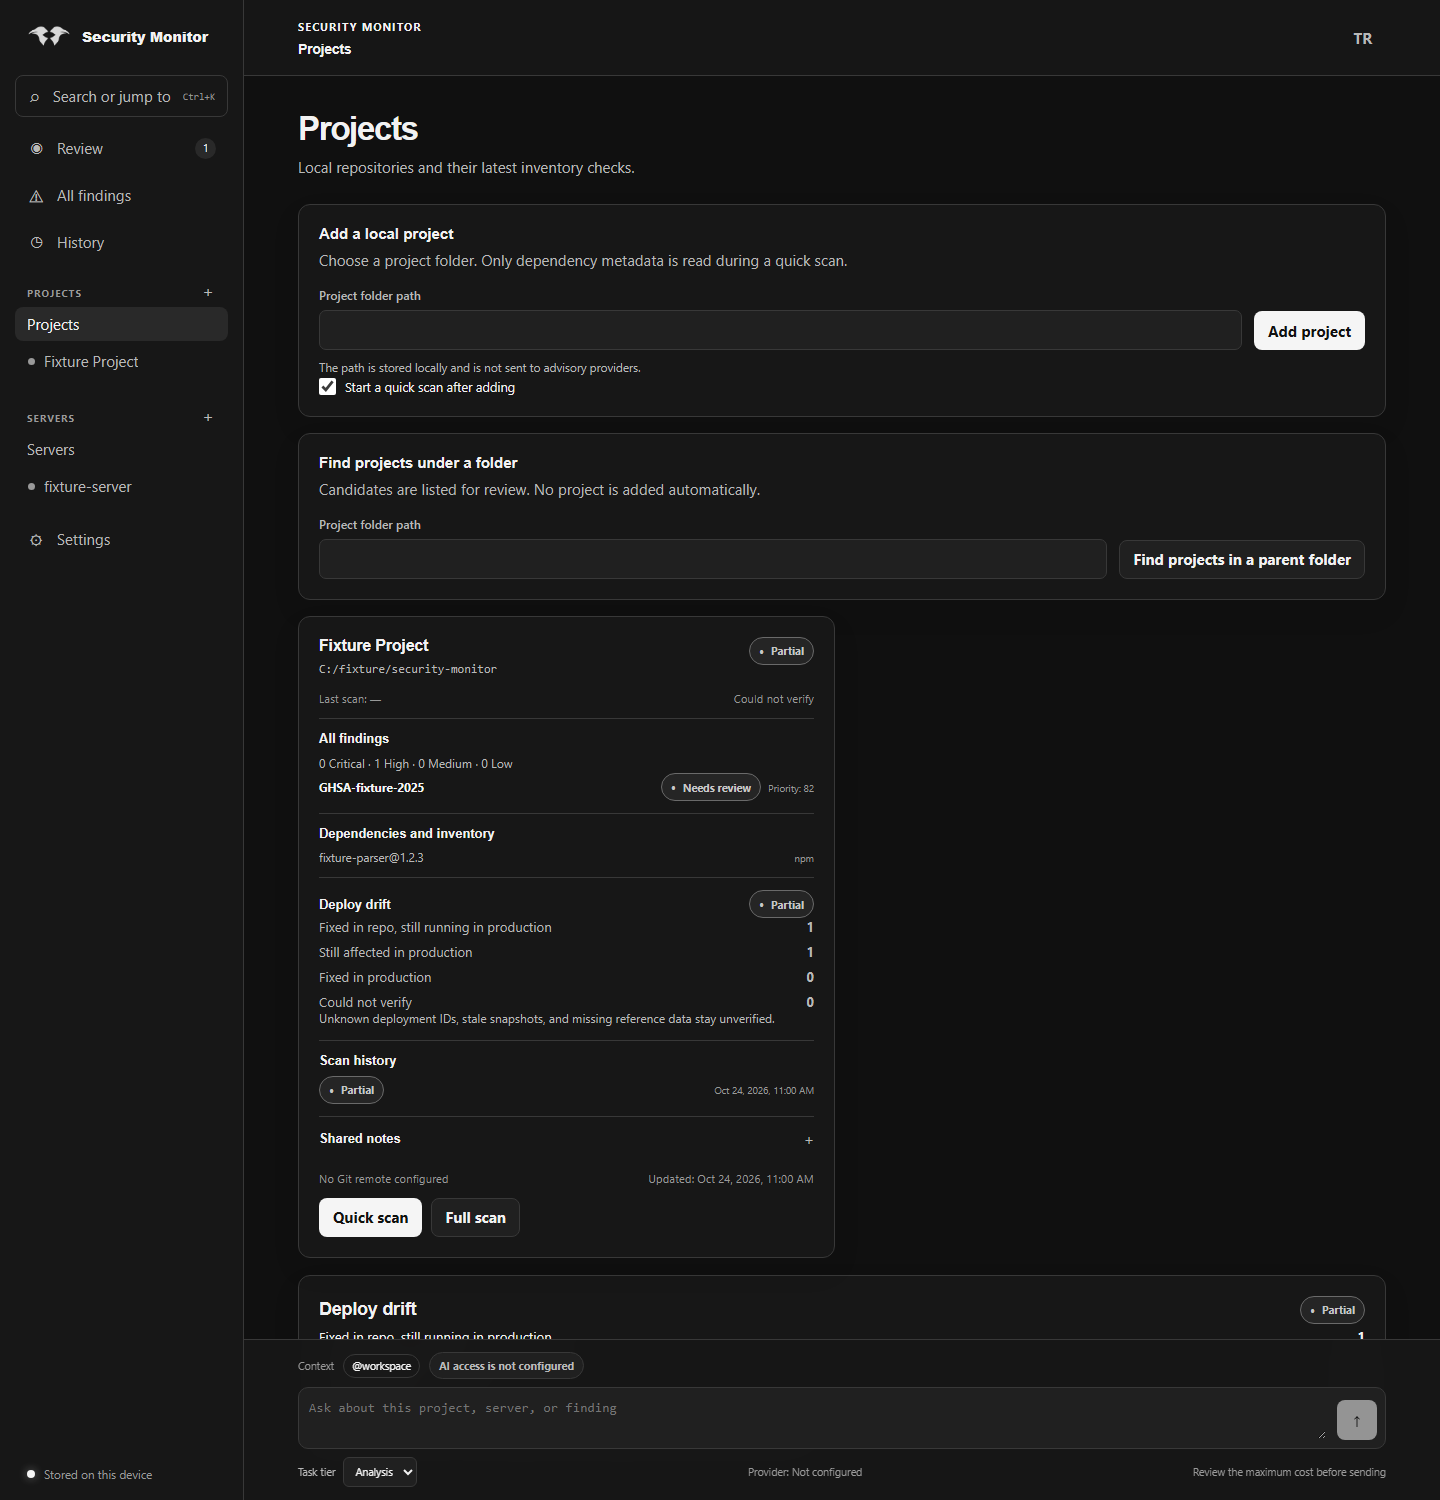Image resolution: width=1440 pixels, height=1500 pixels.
Task: Click the C:/fixture/security-monitor path
Action: pos(408,669)
